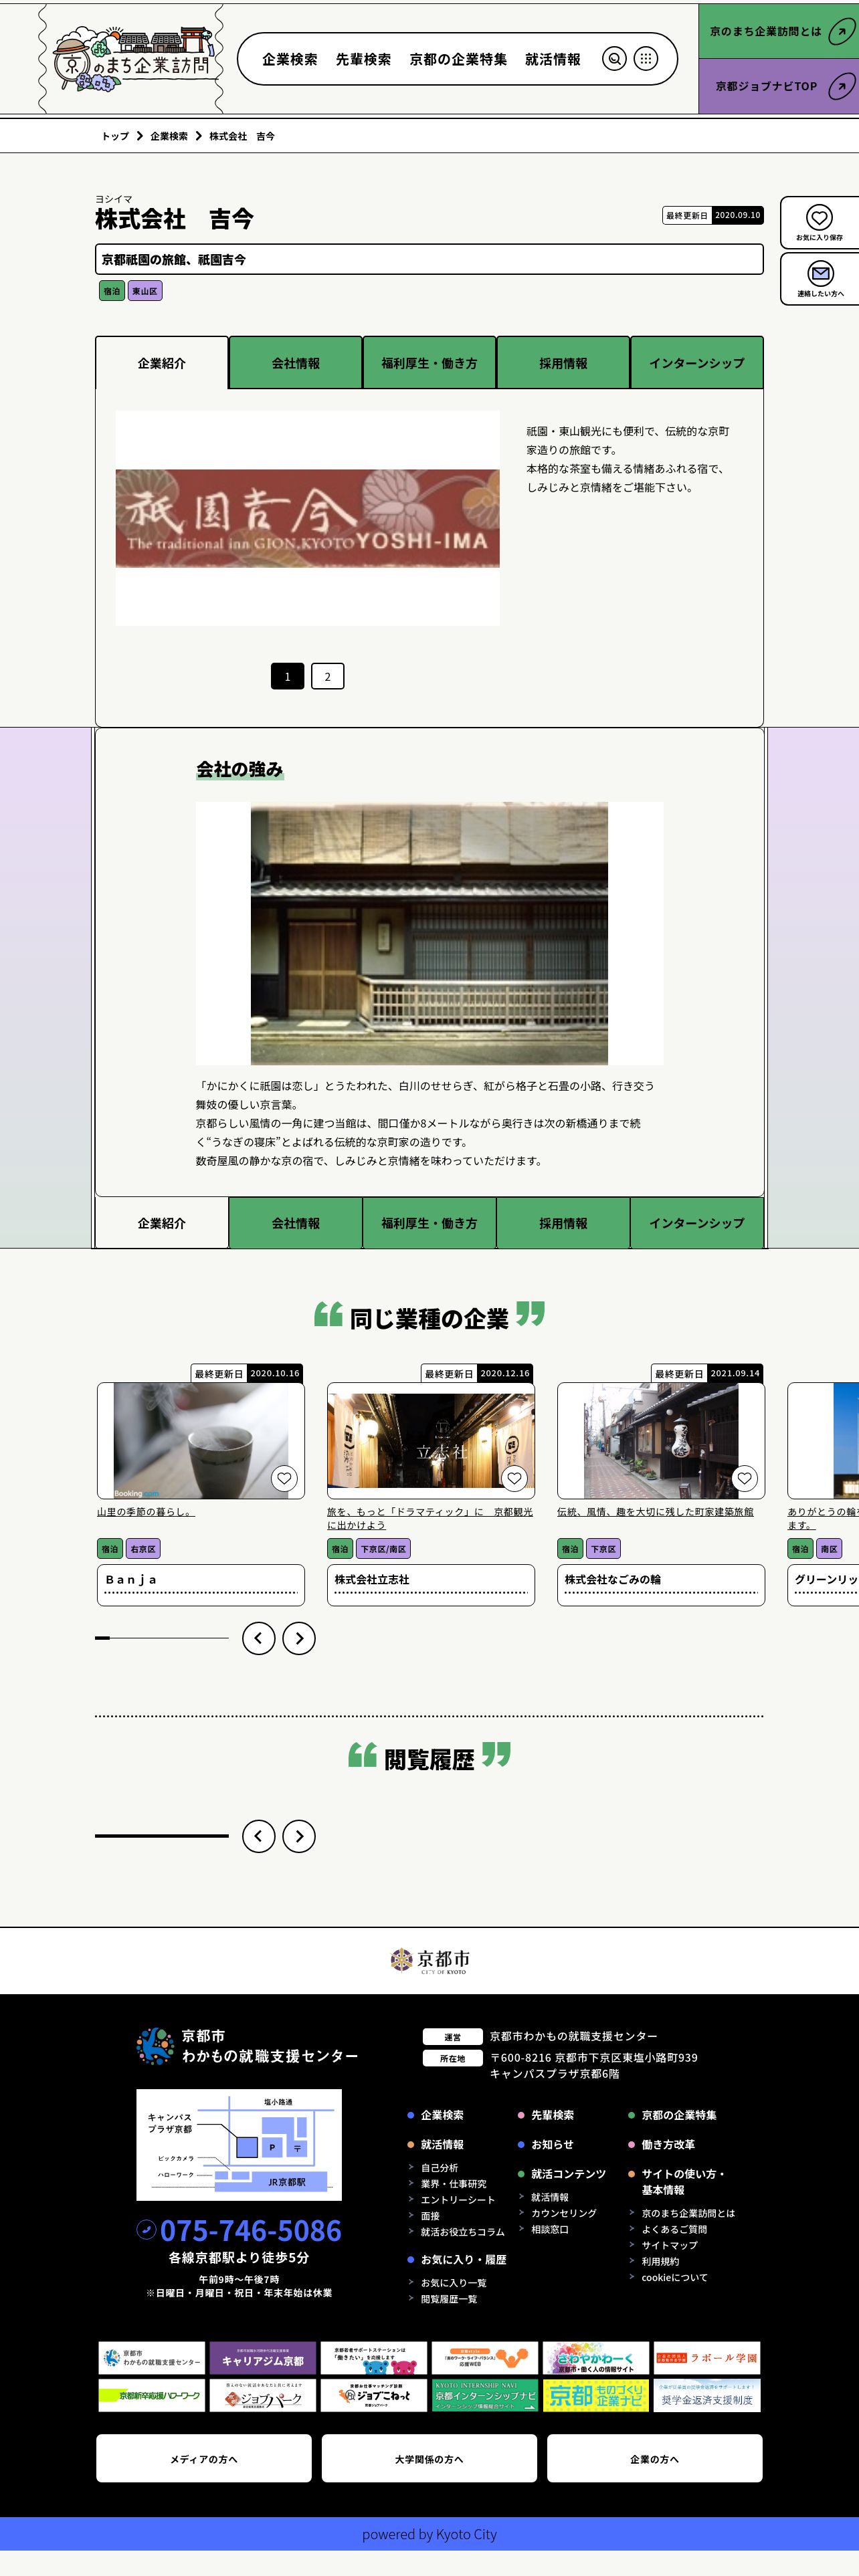
Task: Open footer お気に入り一覧 link
Action: pos(453,2282)
